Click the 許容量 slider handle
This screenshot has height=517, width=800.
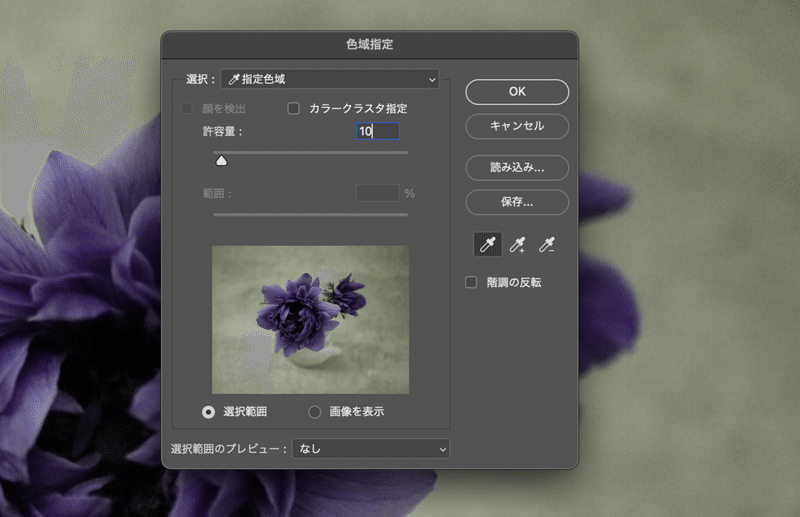[x=221, y=161]
